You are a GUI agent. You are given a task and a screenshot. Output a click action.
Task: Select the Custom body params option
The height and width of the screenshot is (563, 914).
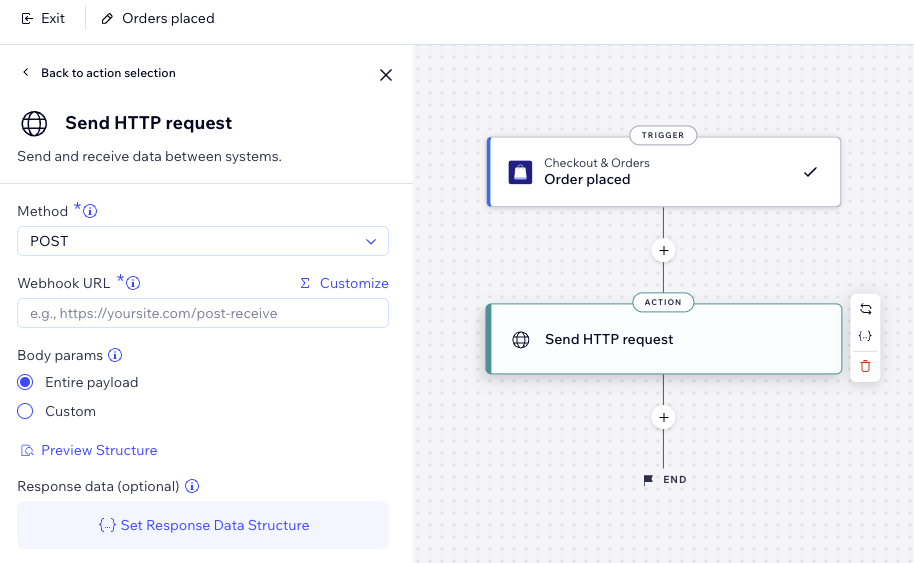click(x=25, y=411)
